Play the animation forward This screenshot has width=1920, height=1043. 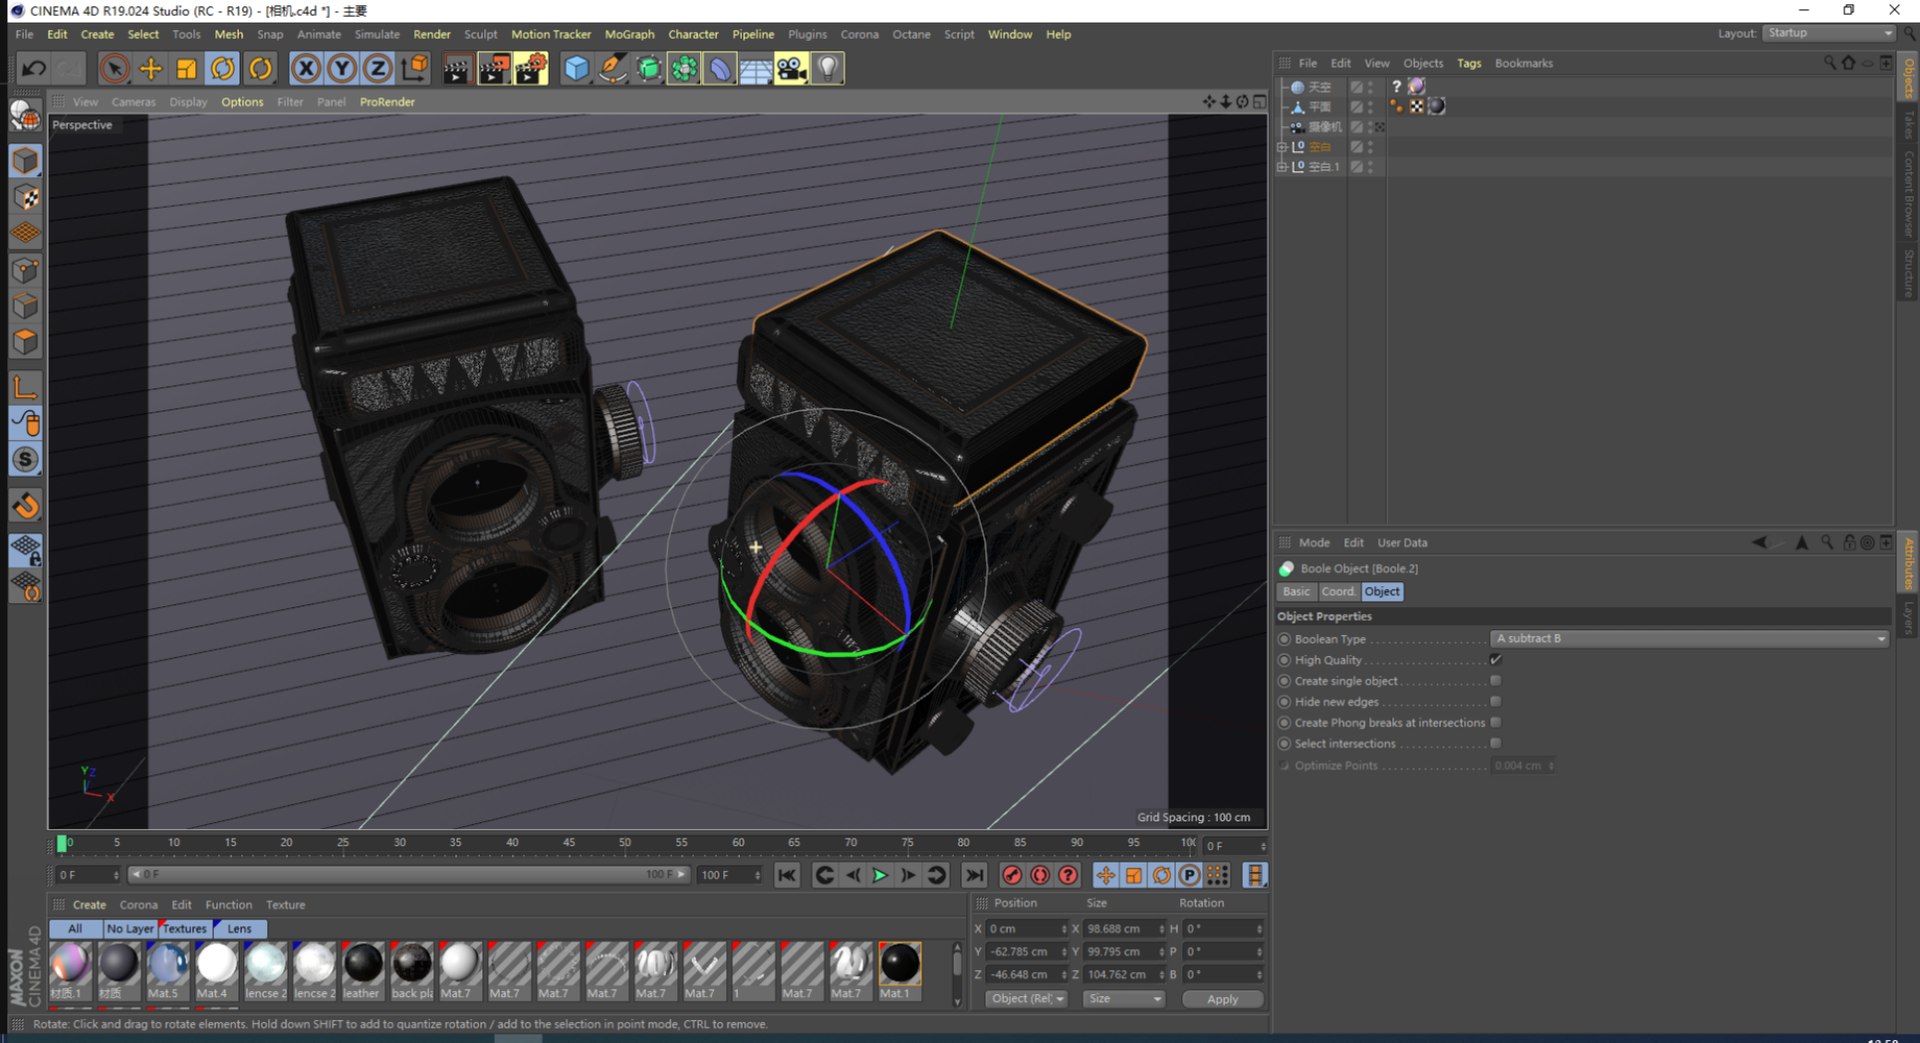[x=880, y=875]
